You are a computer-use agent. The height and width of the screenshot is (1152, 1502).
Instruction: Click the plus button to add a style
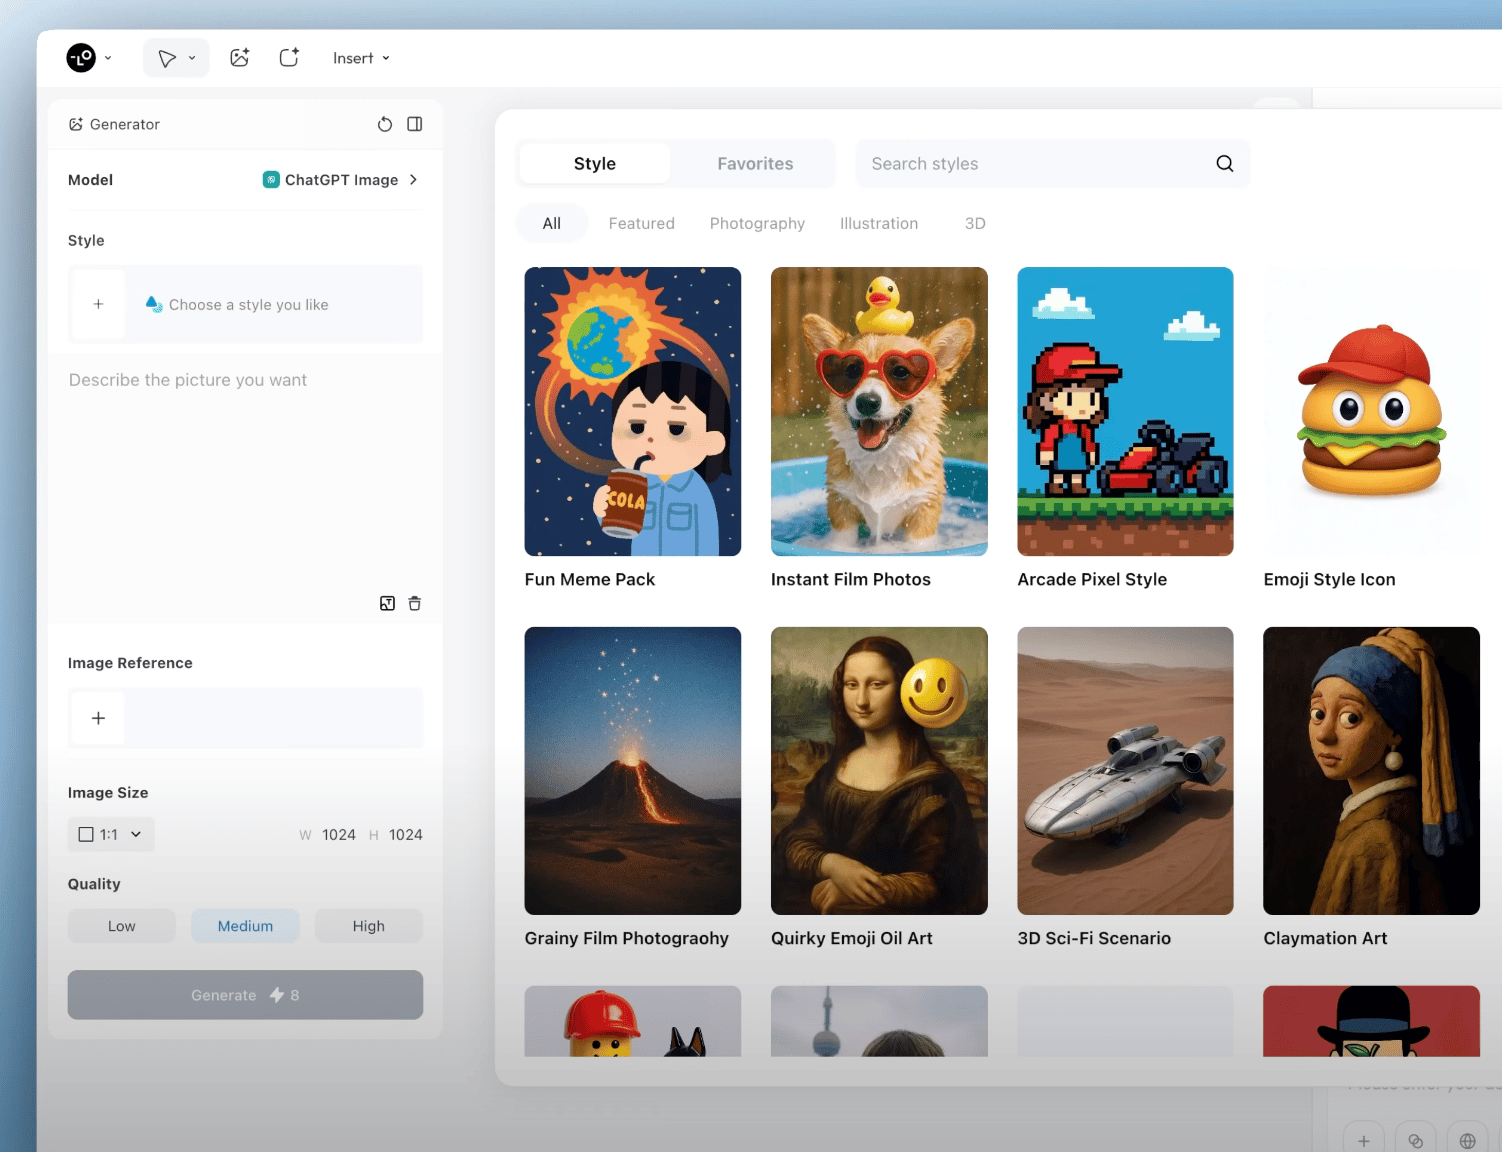(98, 304)
